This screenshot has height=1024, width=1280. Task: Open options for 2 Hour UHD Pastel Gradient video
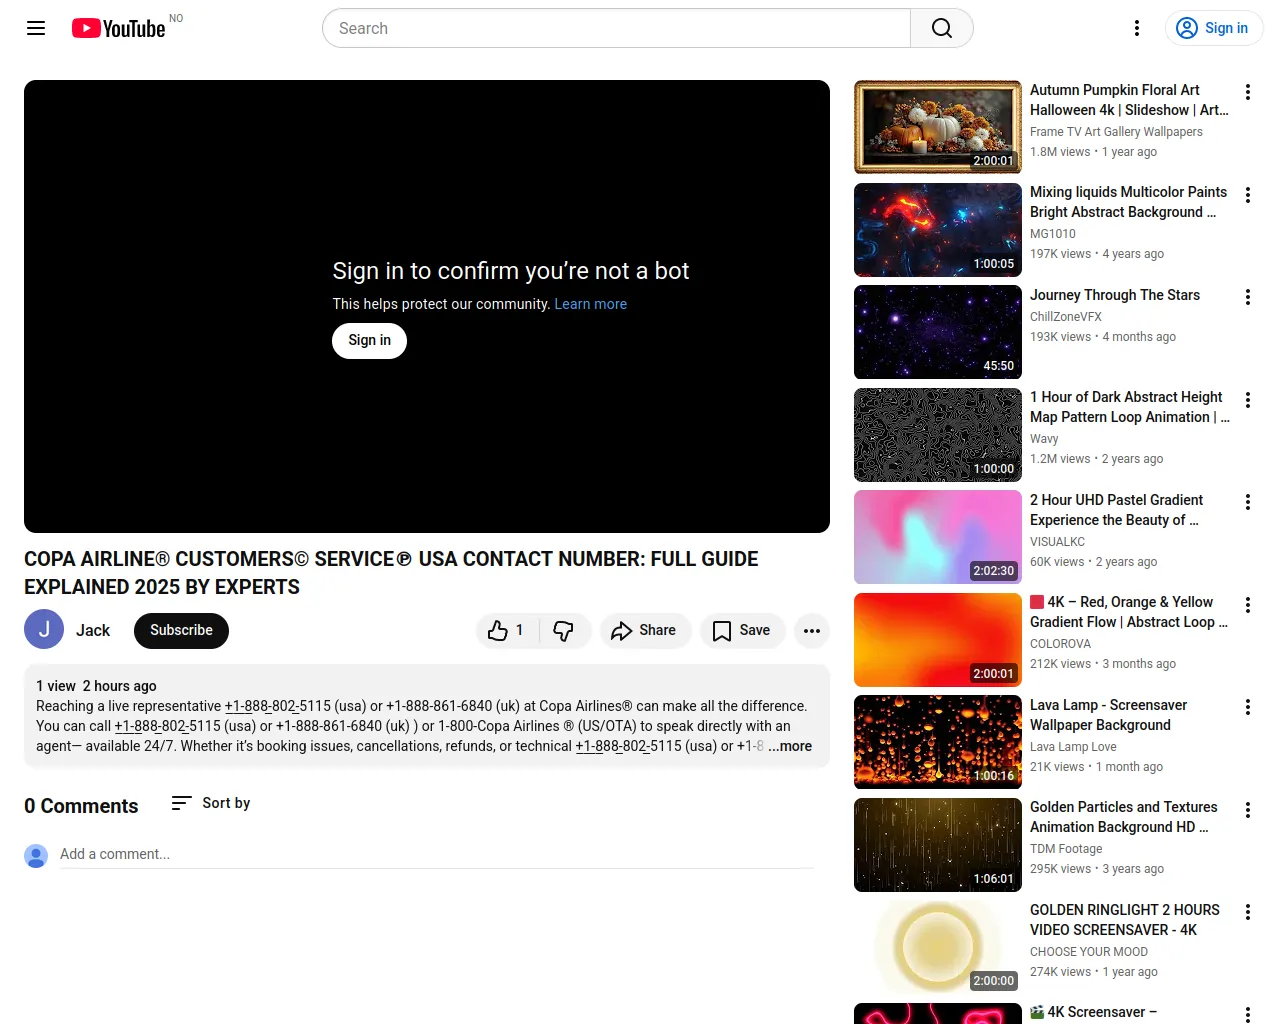click(x=1248, y=502)
